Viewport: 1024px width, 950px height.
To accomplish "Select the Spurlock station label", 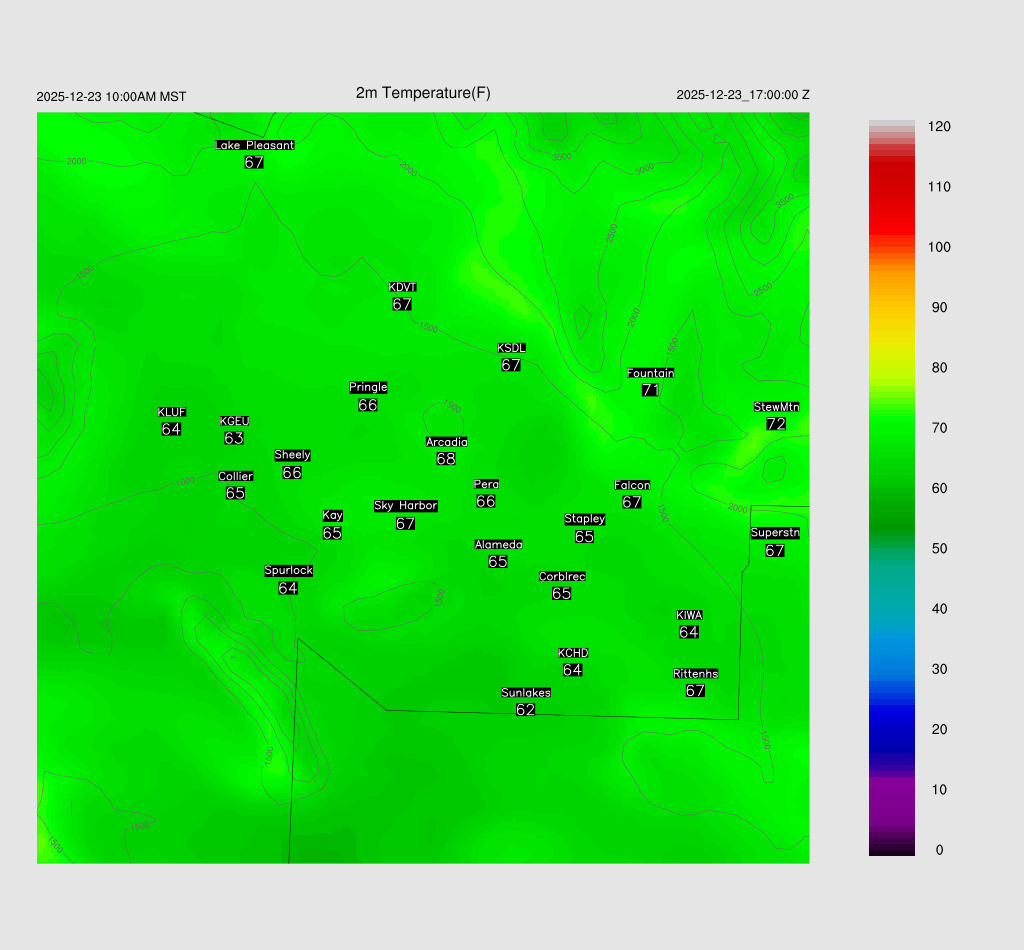I will pyautogui.click(x=288, y=571).
